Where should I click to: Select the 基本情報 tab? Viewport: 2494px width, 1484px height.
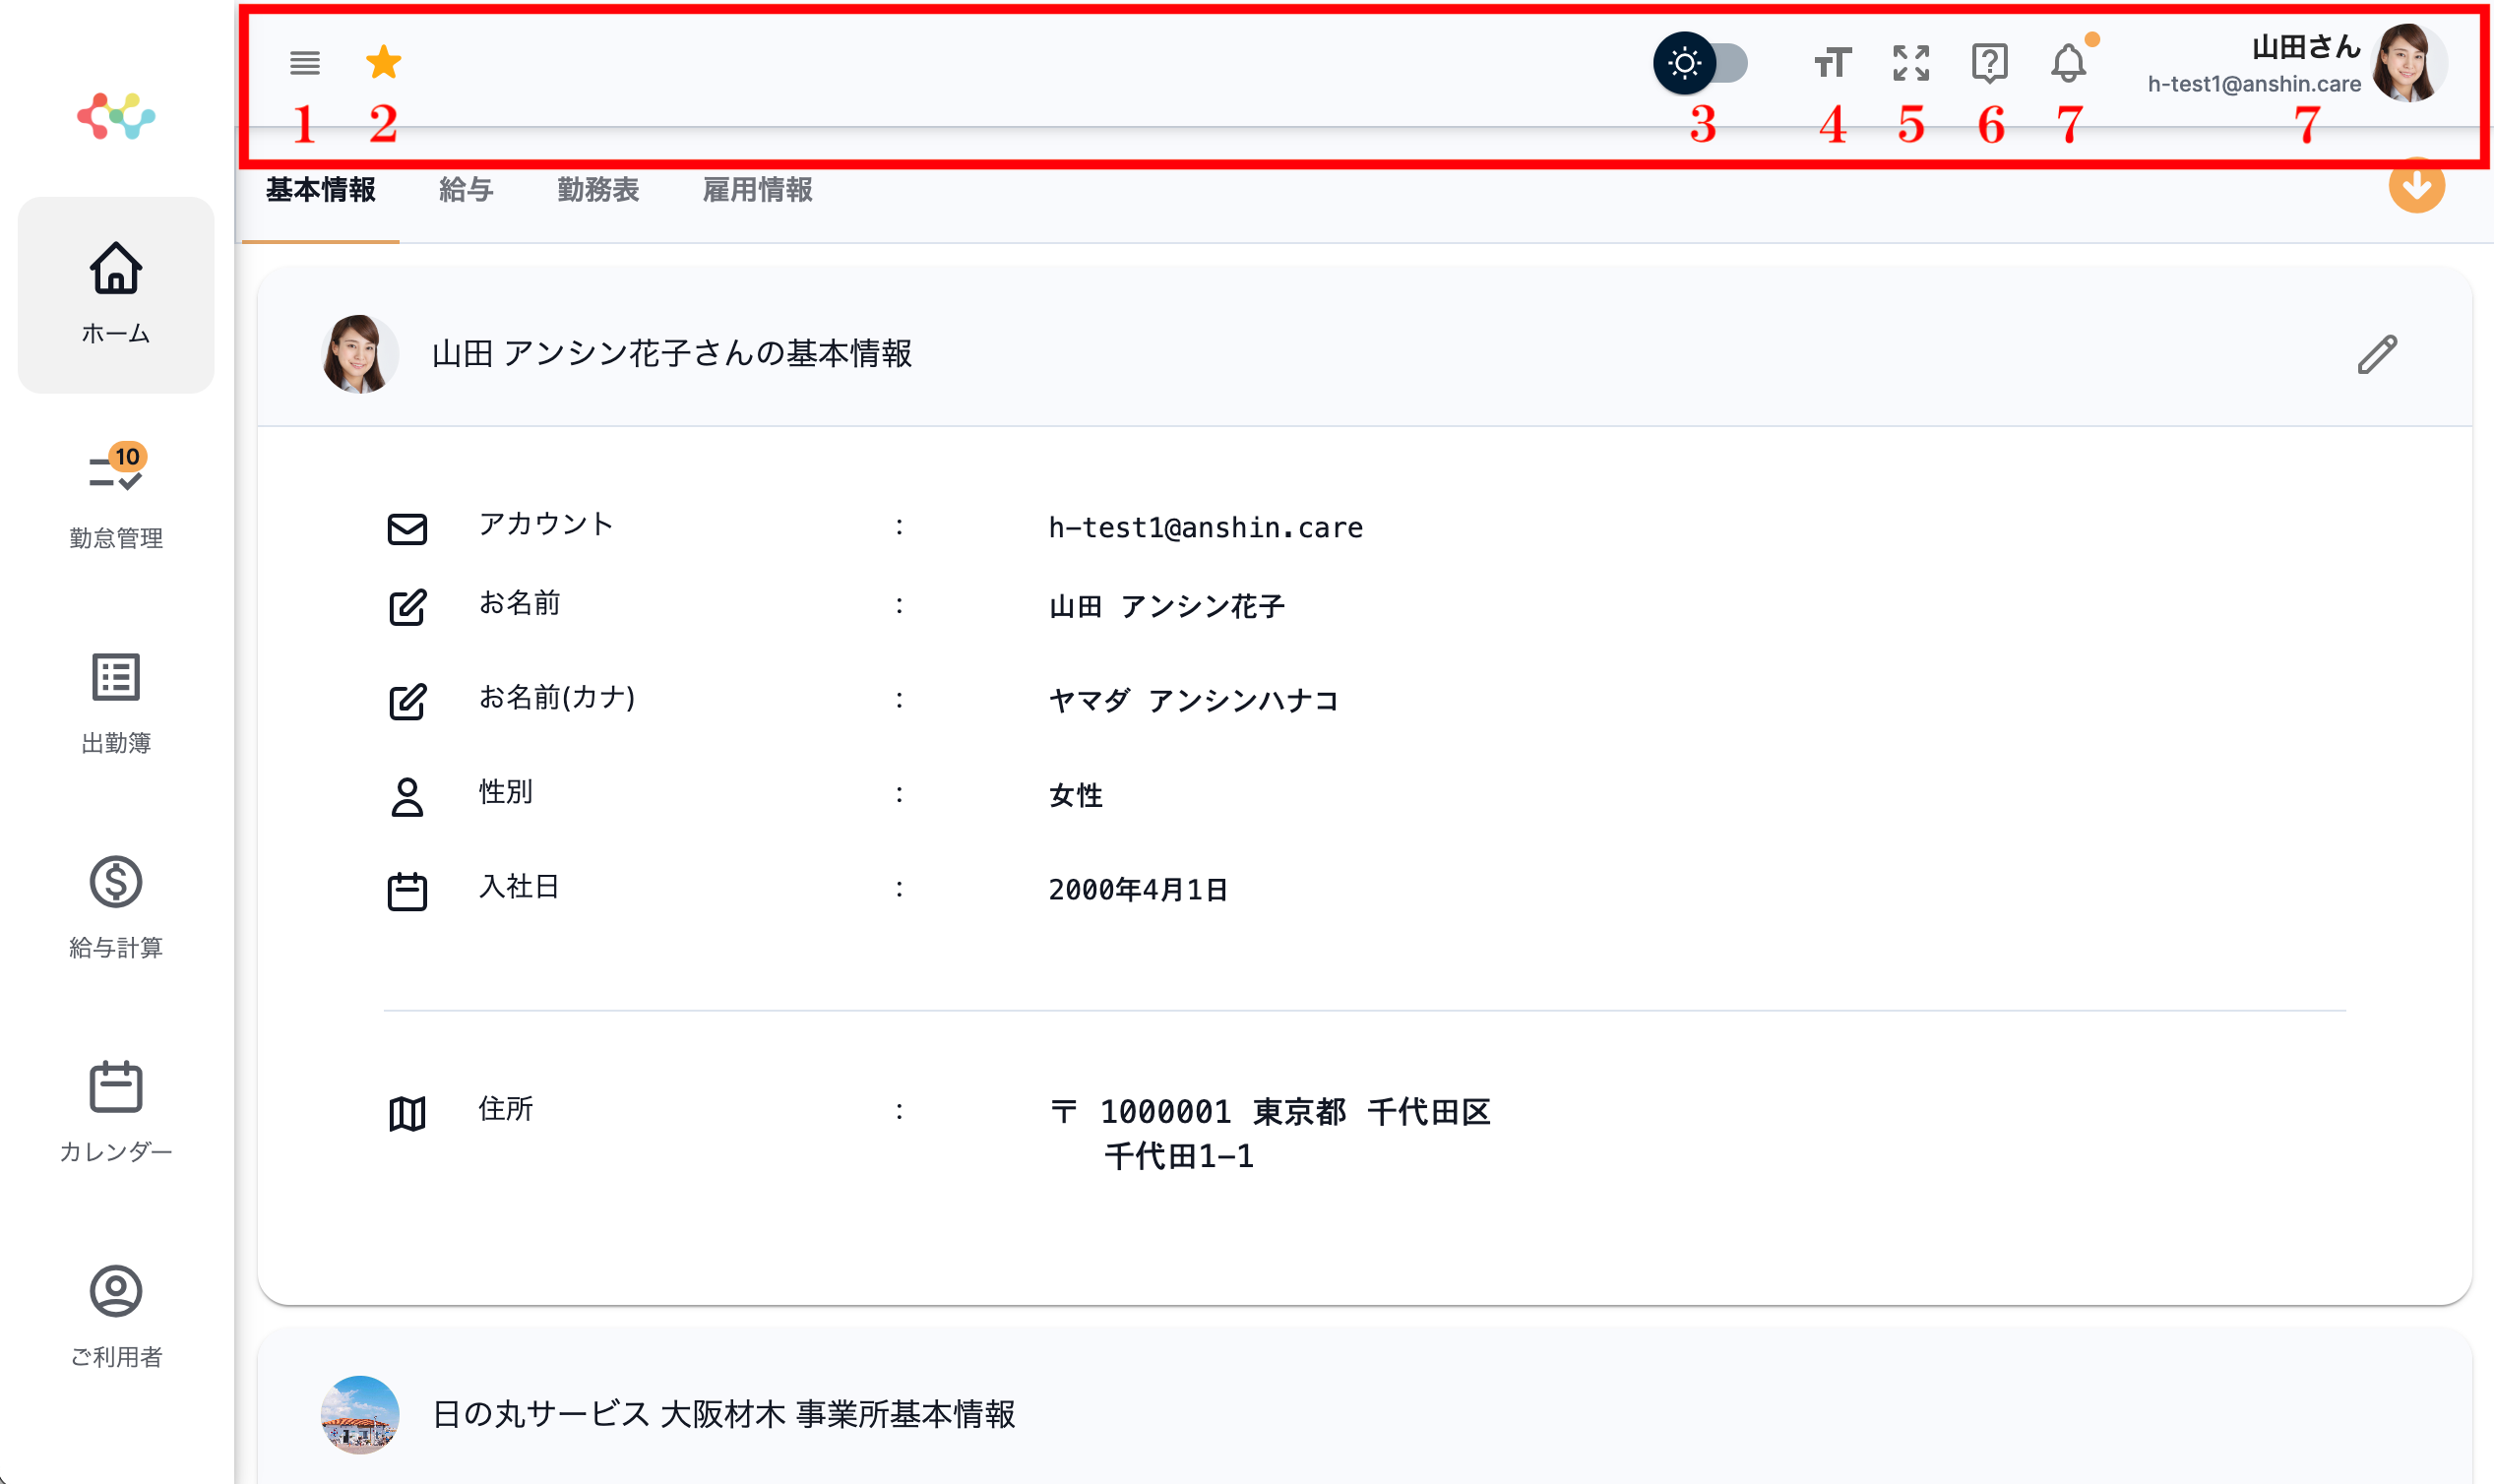pyautogui.click(x=320, y=190)
